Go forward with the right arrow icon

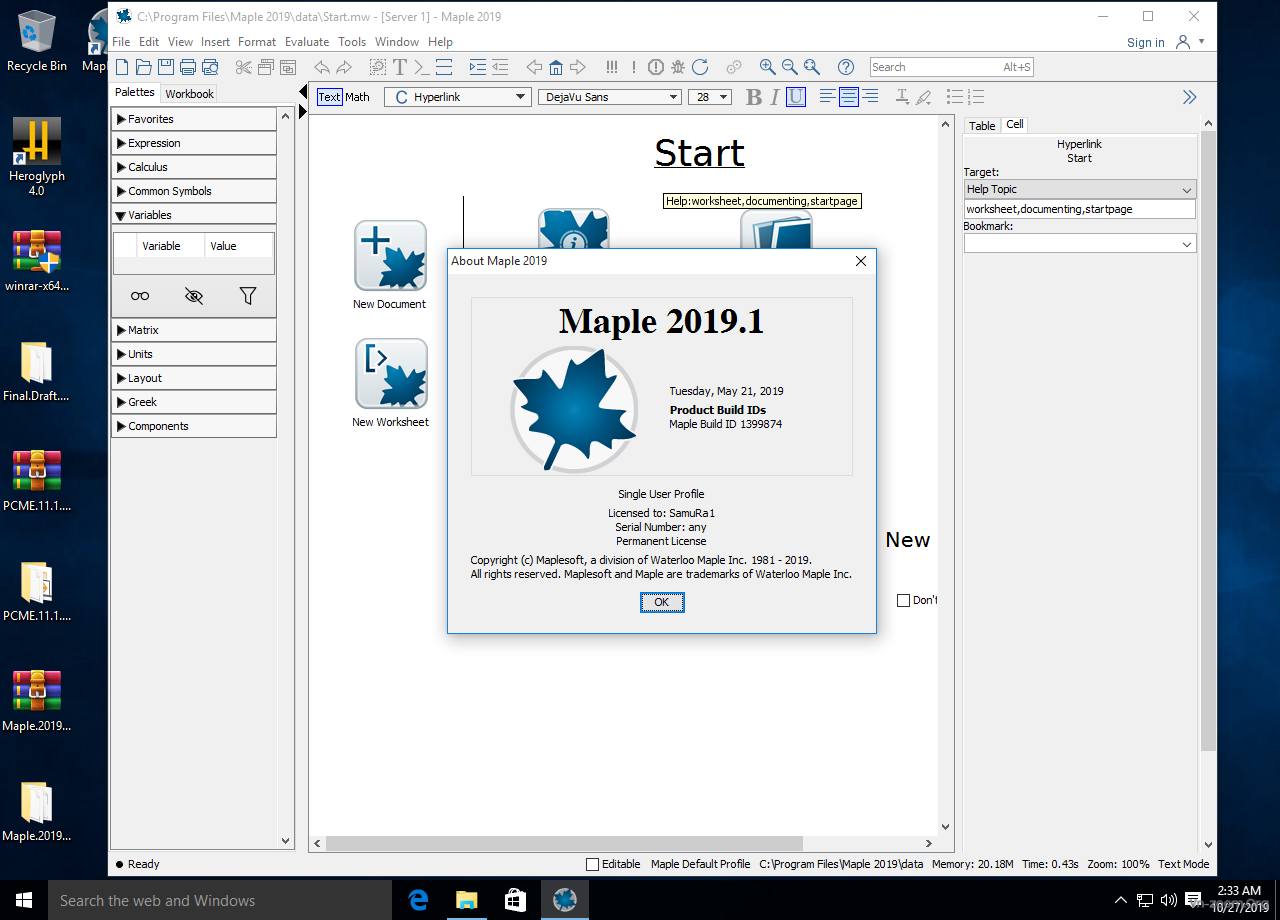coord(578,67)
